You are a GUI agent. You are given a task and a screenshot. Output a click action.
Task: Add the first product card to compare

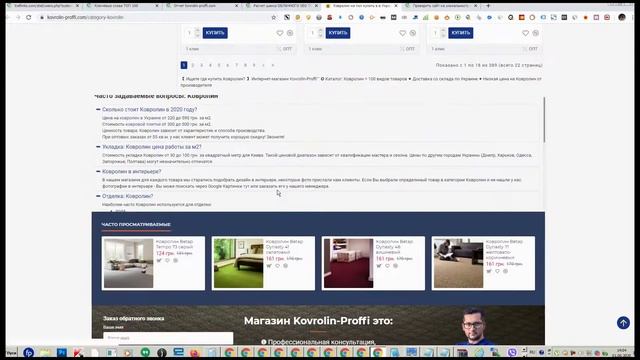290,33
